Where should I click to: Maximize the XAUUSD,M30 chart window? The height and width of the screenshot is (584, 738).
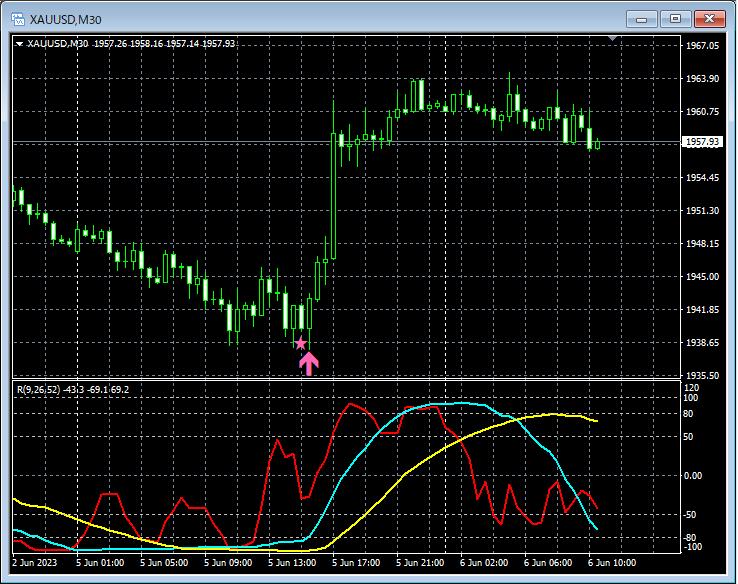(675, 19)
